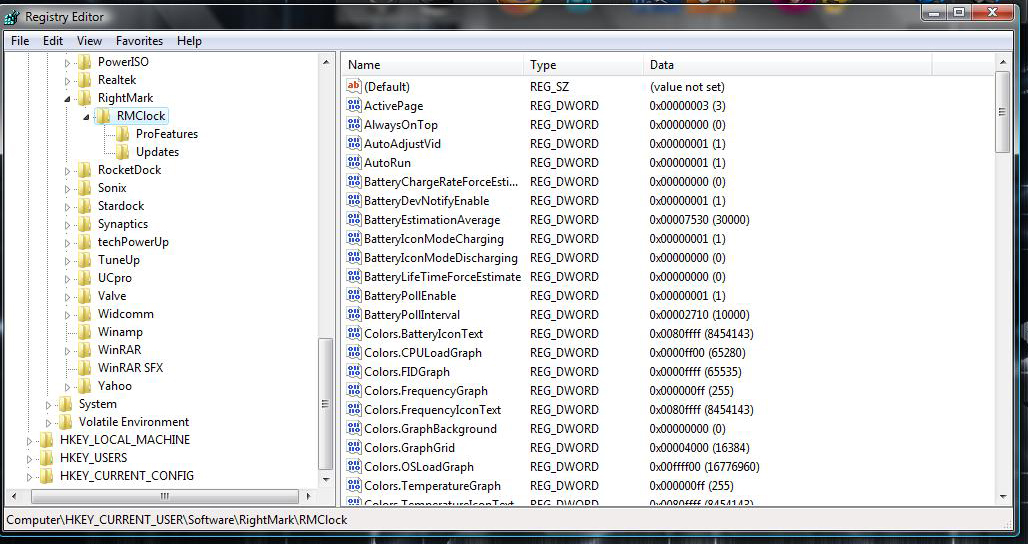Select the BatteryLifeTimeForceEstimate value
The image size is (1028, 544).
coord(443,277)
